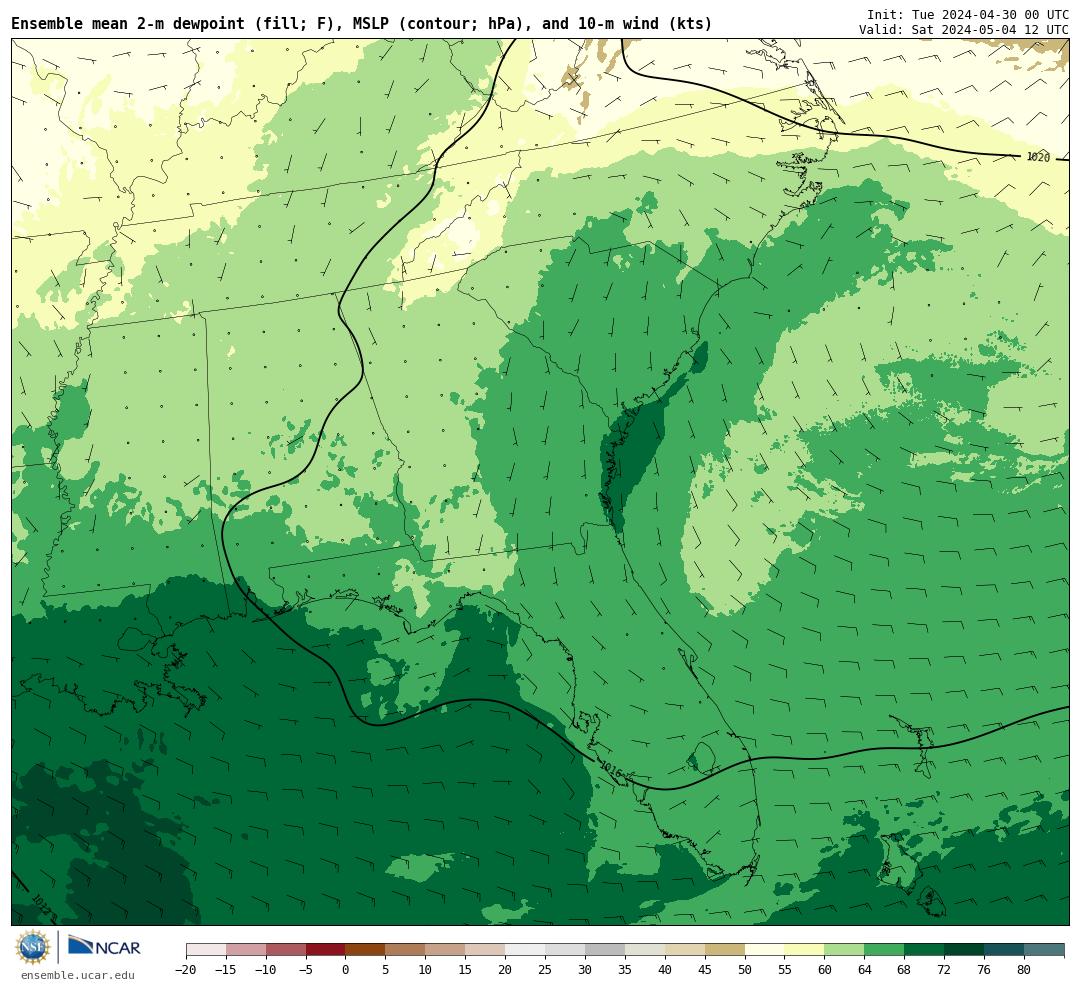Click the NCAR logo
Viewport: 1080px width, 988px height.
point(104,946)
